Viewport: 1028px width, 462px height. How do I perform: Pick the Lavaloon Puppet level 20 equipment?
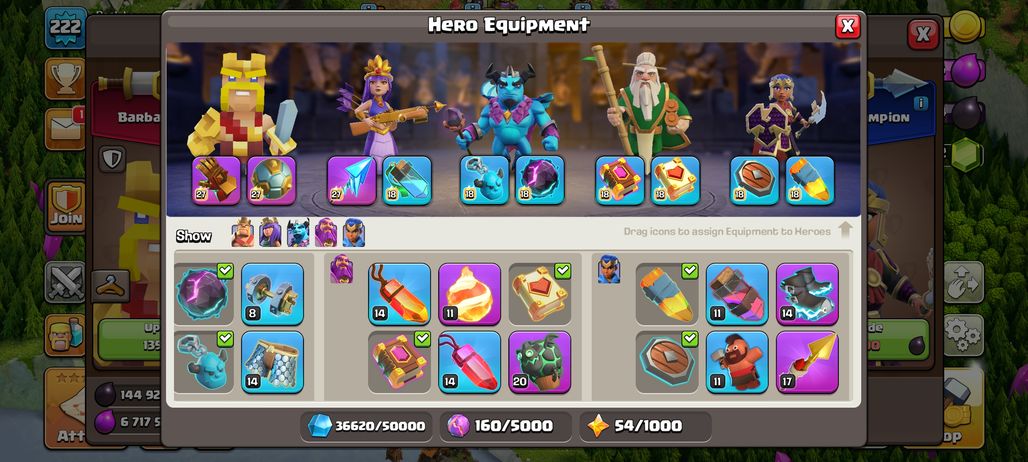coord(540,362)
